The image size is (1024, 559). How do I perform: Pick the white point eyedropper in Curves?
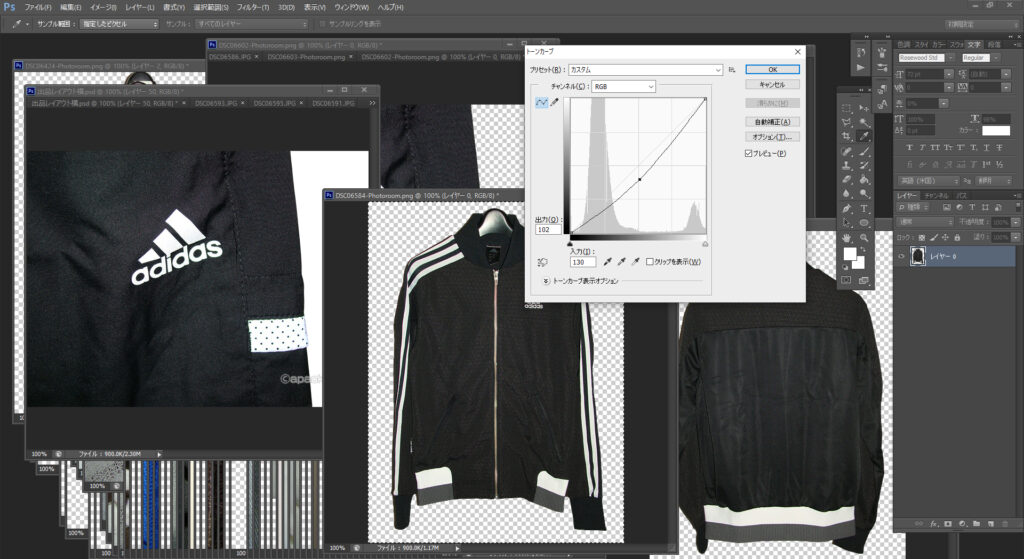tap(635, 262)
